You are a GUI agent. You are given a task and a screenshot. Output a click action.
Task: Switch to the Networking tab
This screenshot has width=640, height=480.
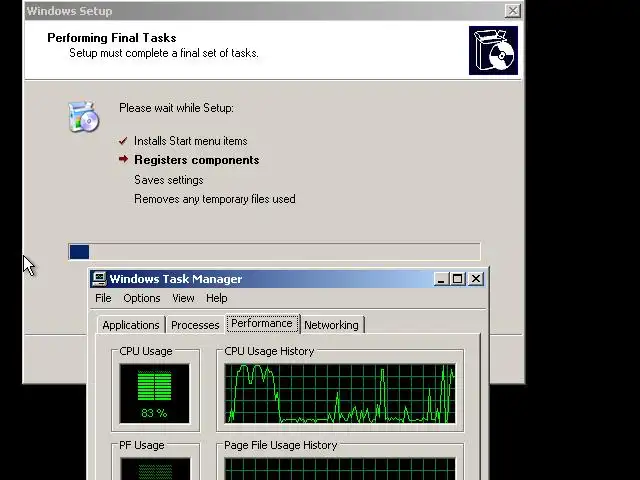coord(331,325)
